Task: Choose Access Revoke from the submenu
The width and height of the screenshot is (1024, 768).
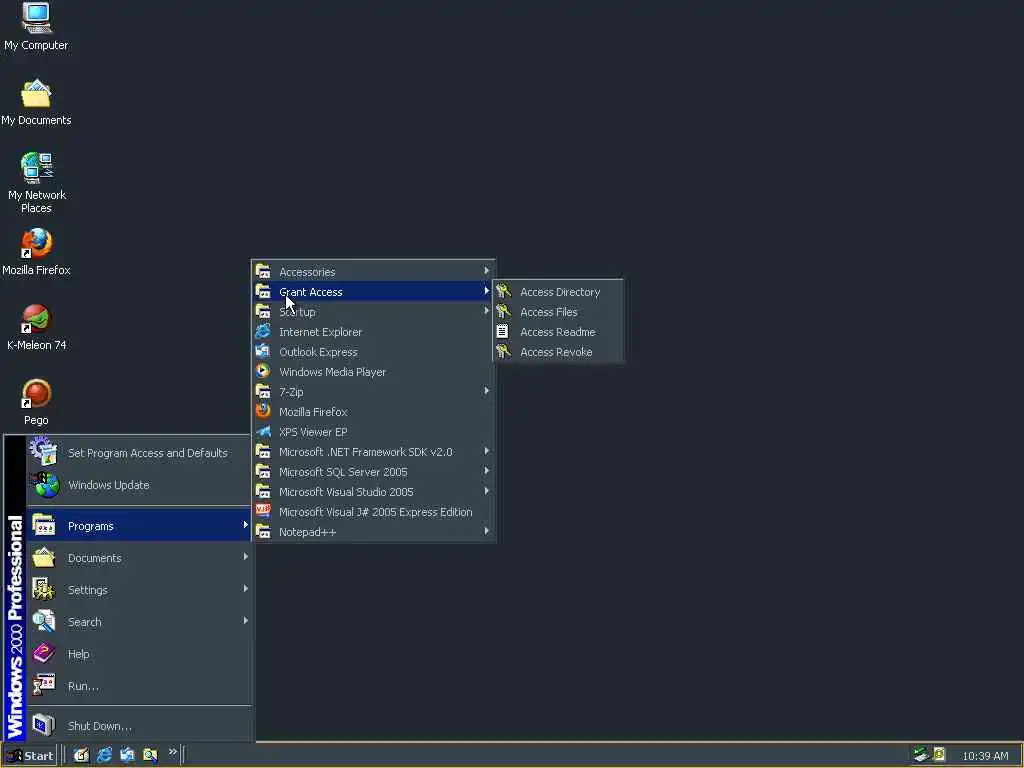Action: [558, 351]
